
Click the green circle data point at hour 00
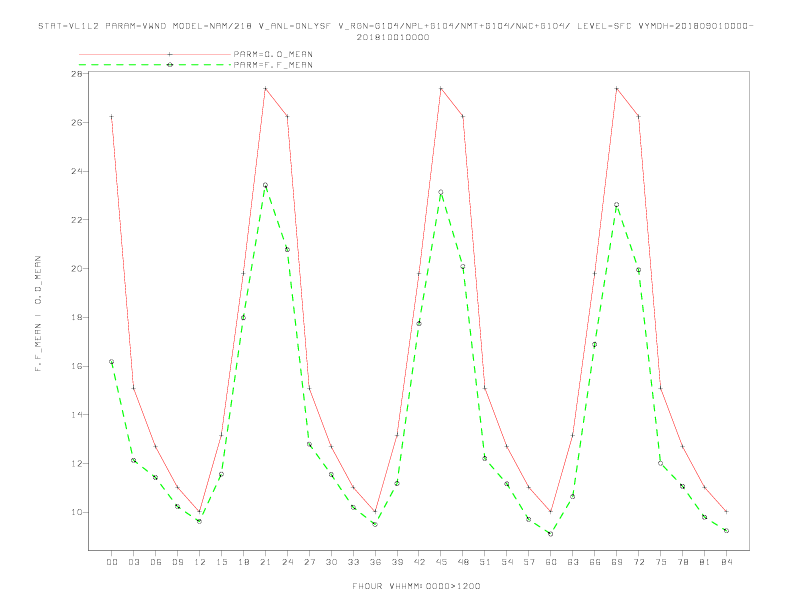click(112, 362)
